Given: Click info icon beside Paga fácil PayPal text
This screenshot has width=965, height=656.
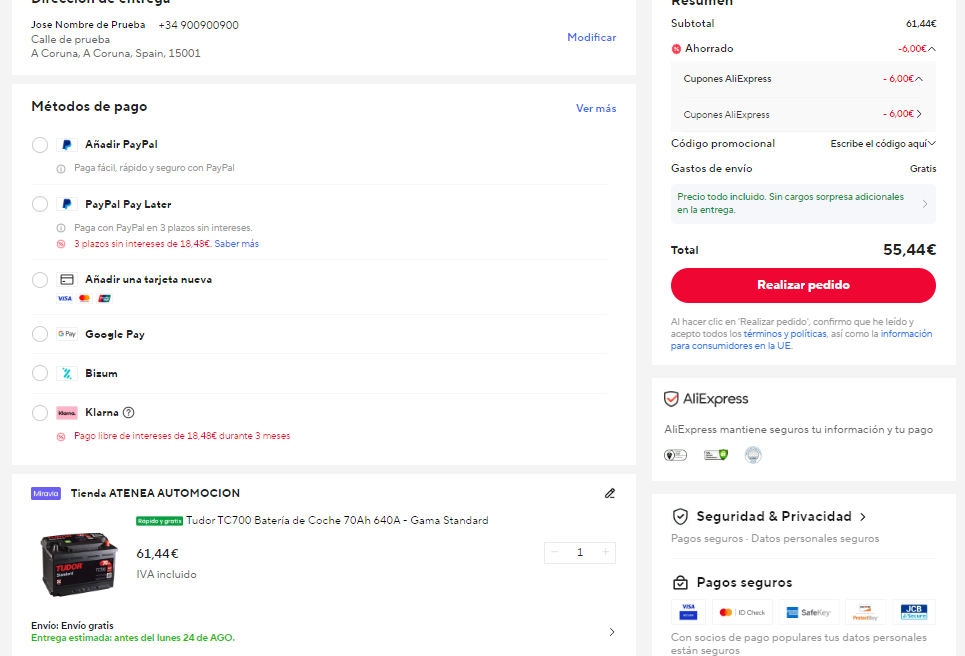Looking at the screenshot, I should [61, 169].
